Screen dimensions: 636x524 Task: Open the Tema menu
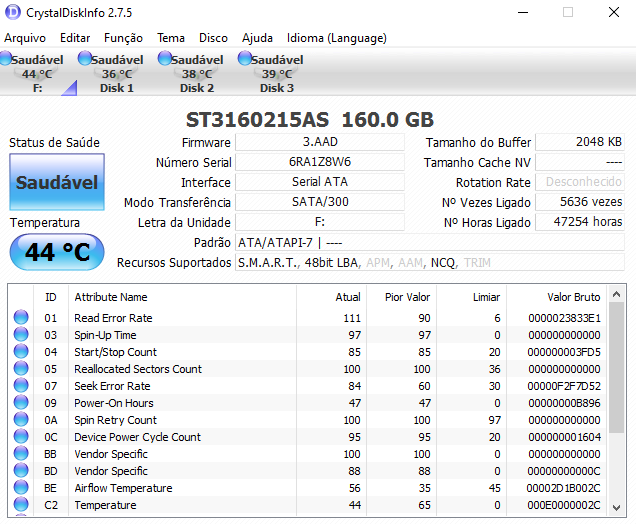(x=171, y=38)
